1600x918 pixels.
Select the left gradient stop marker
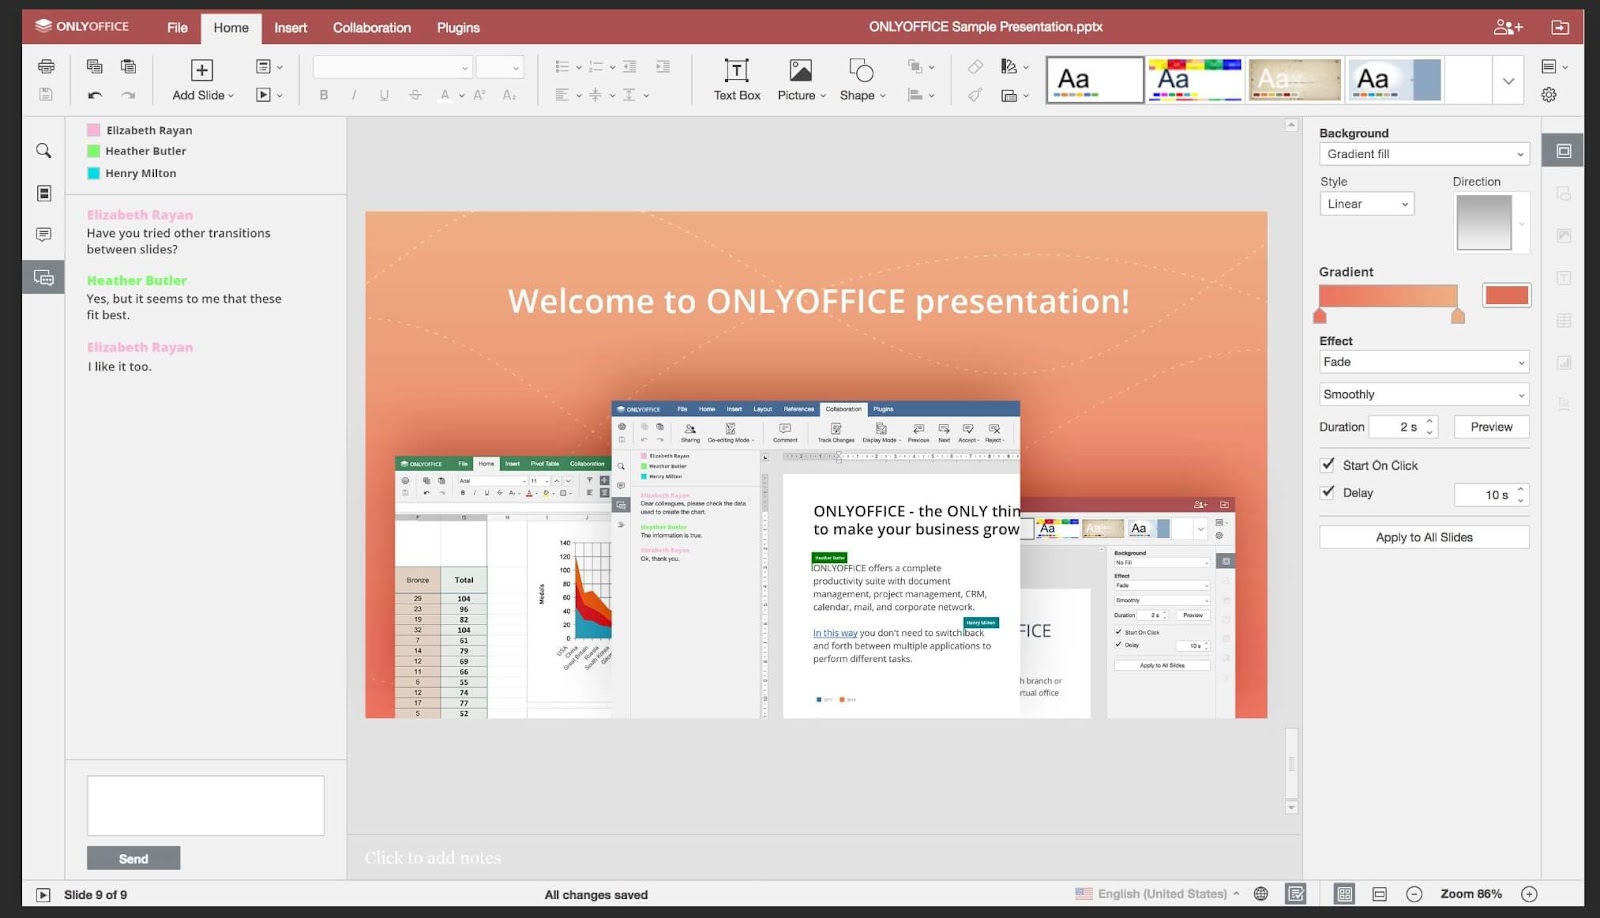(x=1320, y=316)
